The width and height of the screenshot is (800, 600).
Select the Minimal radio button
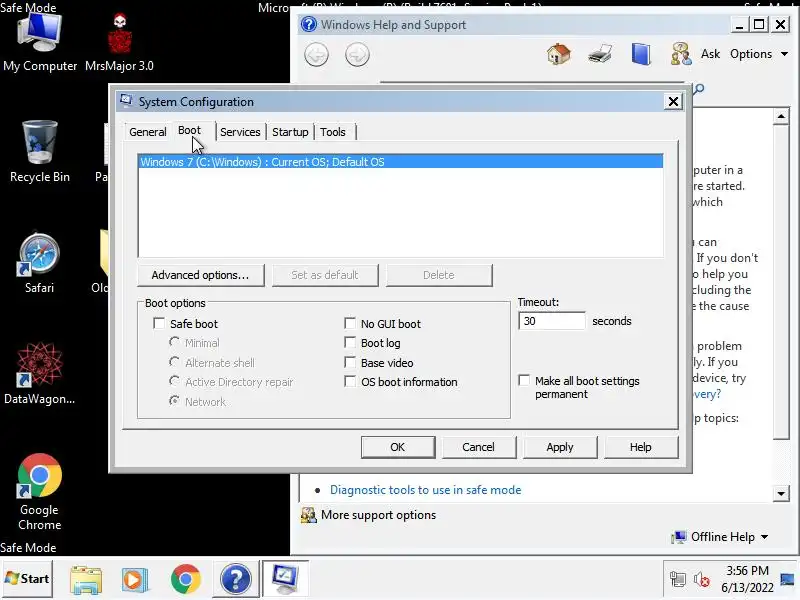(x=174, y=342)
